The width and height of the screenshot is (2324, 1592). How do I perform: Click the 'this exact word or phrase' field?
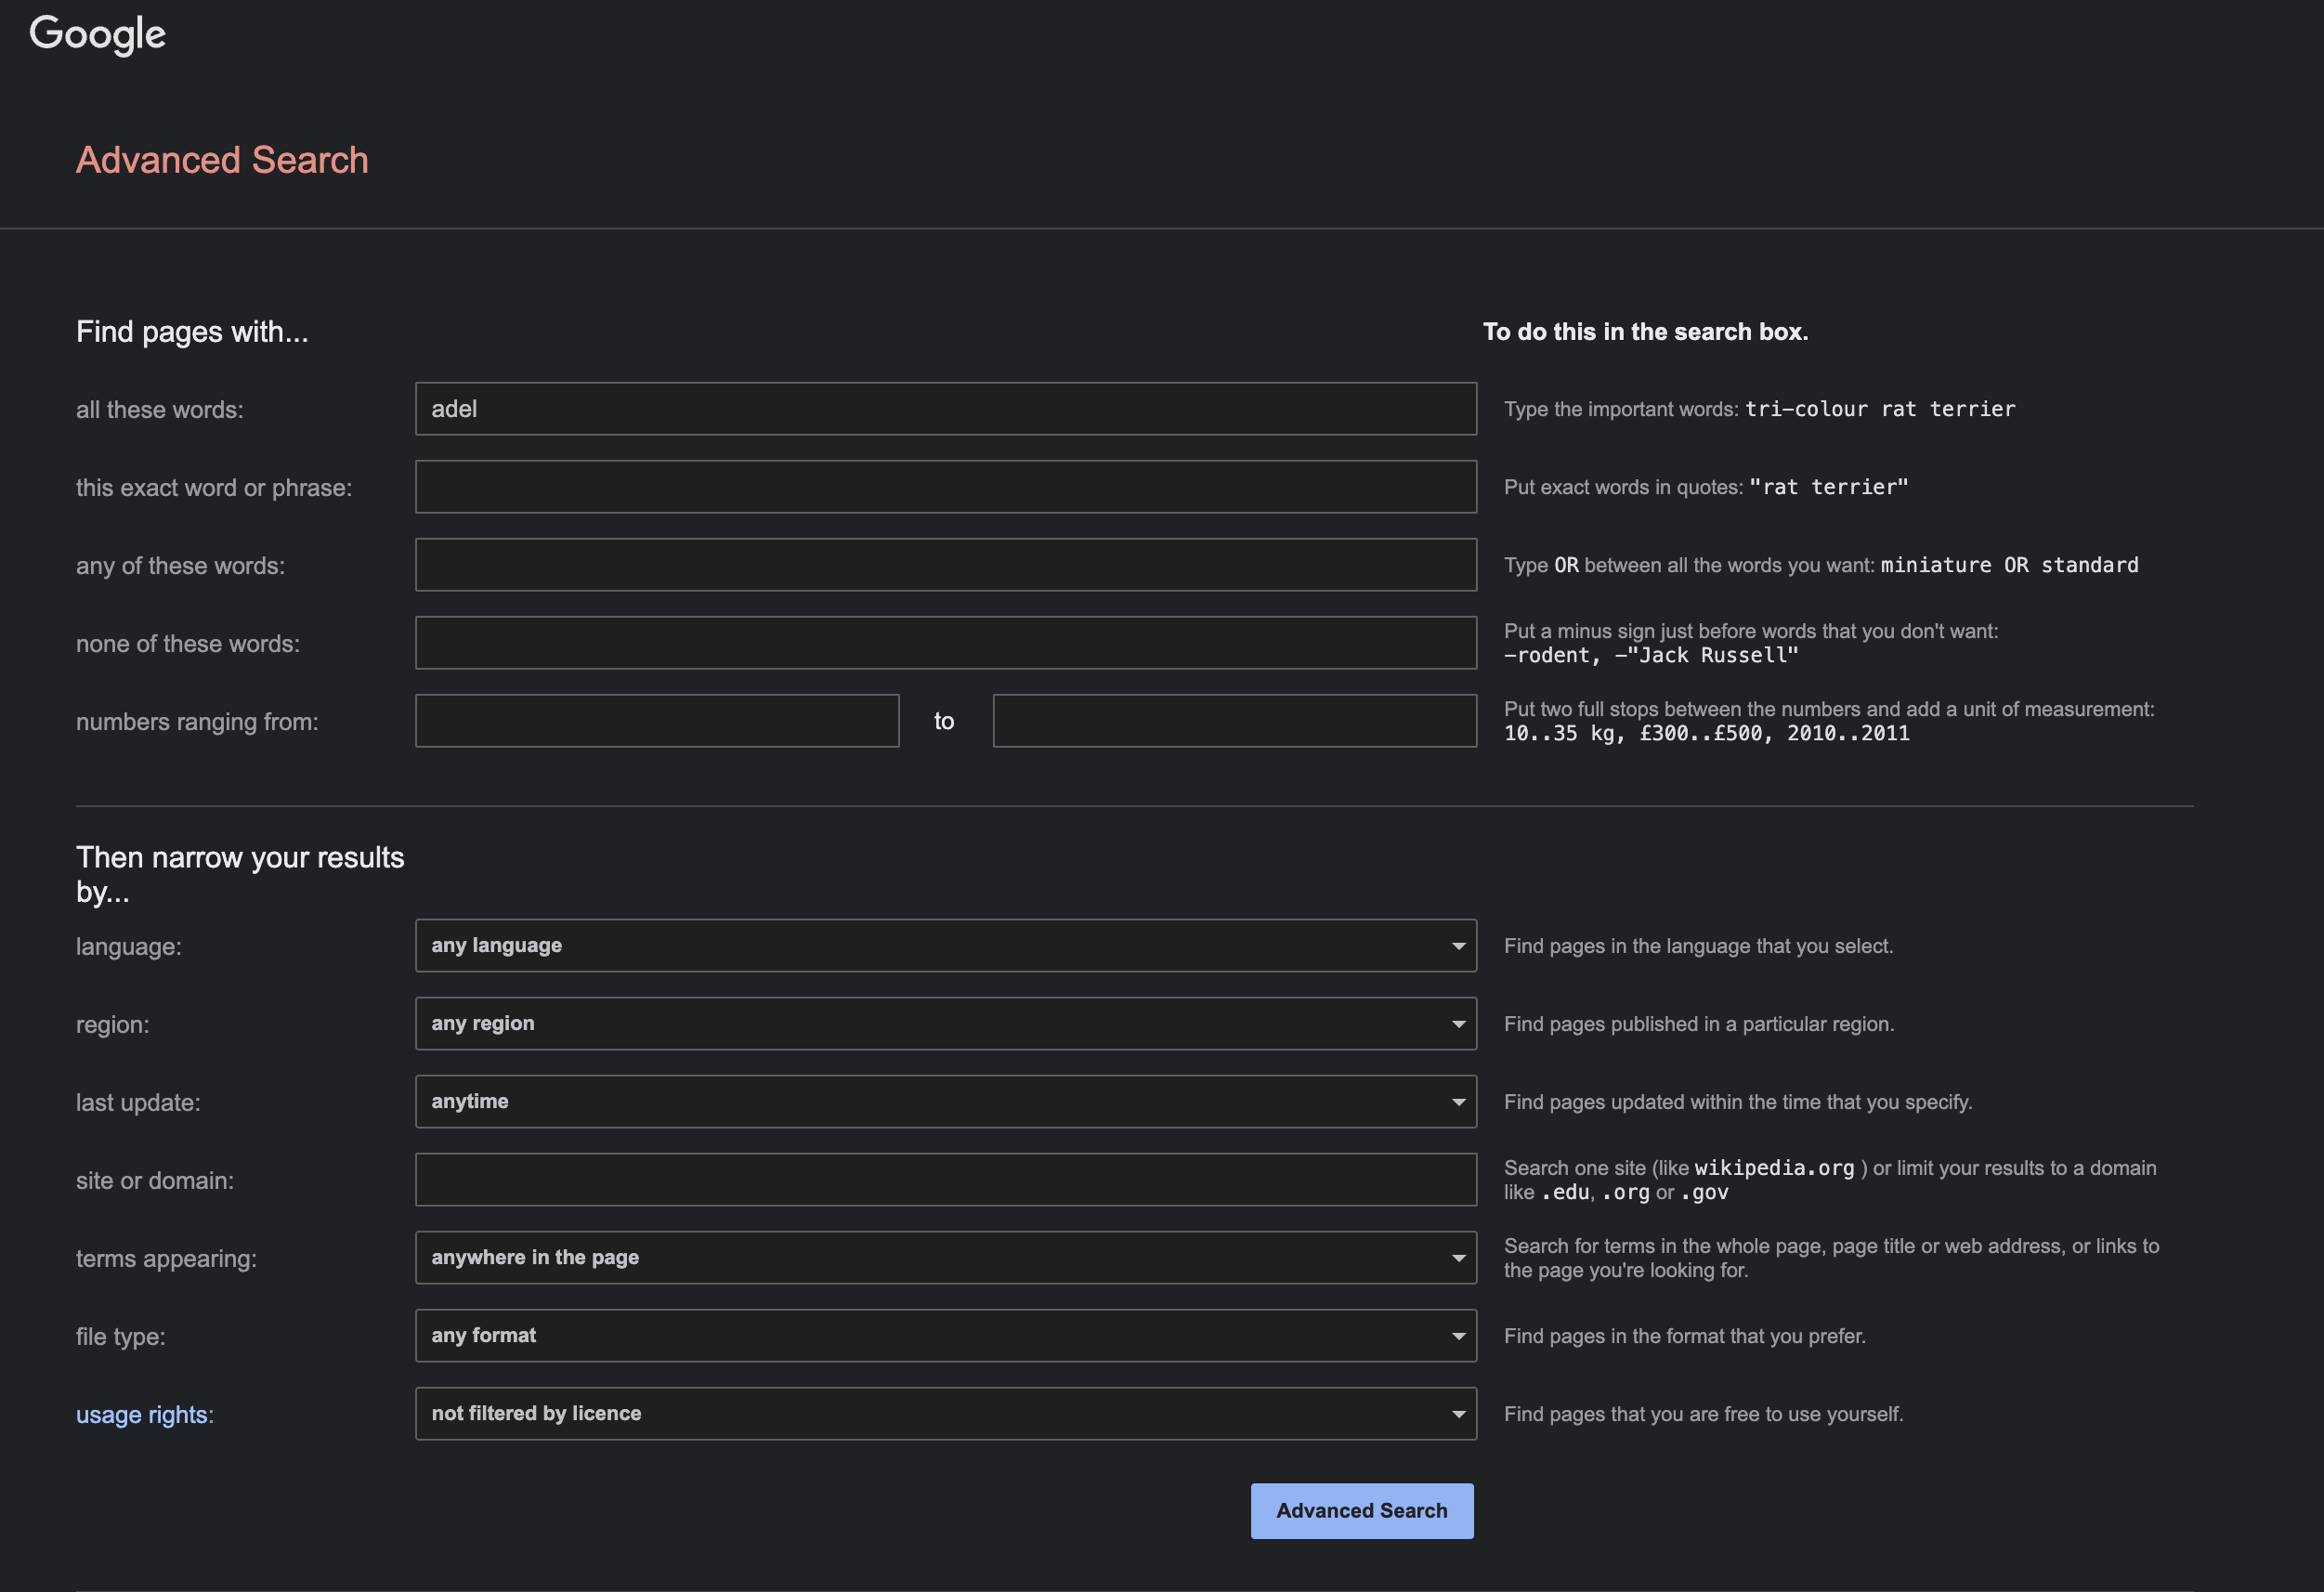pyautogui.click(x=945, y=487)
